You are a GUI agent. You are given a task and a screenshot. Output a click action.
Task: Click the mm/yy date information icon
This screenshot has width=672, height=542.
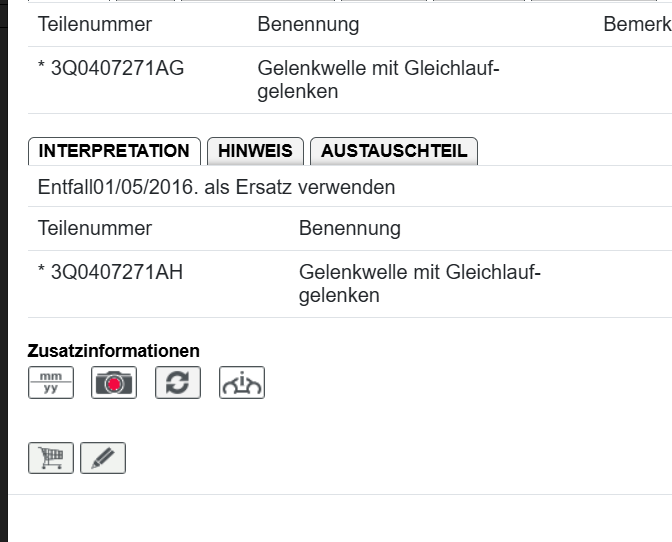coord(50,383)
